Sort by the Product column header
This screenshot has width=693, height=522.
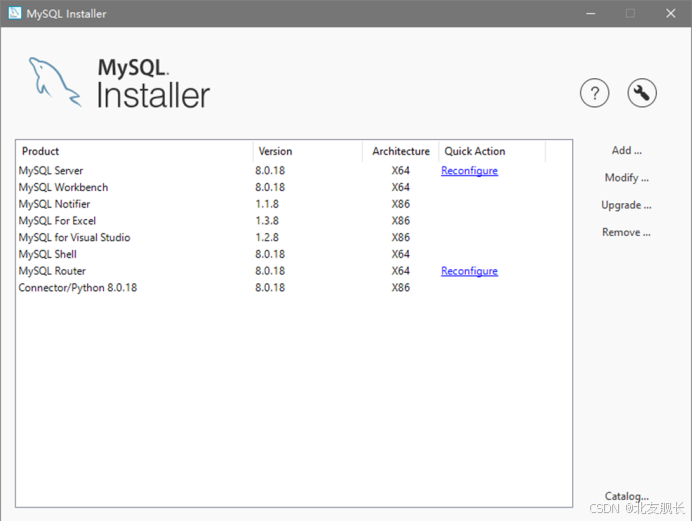click(x=135, y=151)
